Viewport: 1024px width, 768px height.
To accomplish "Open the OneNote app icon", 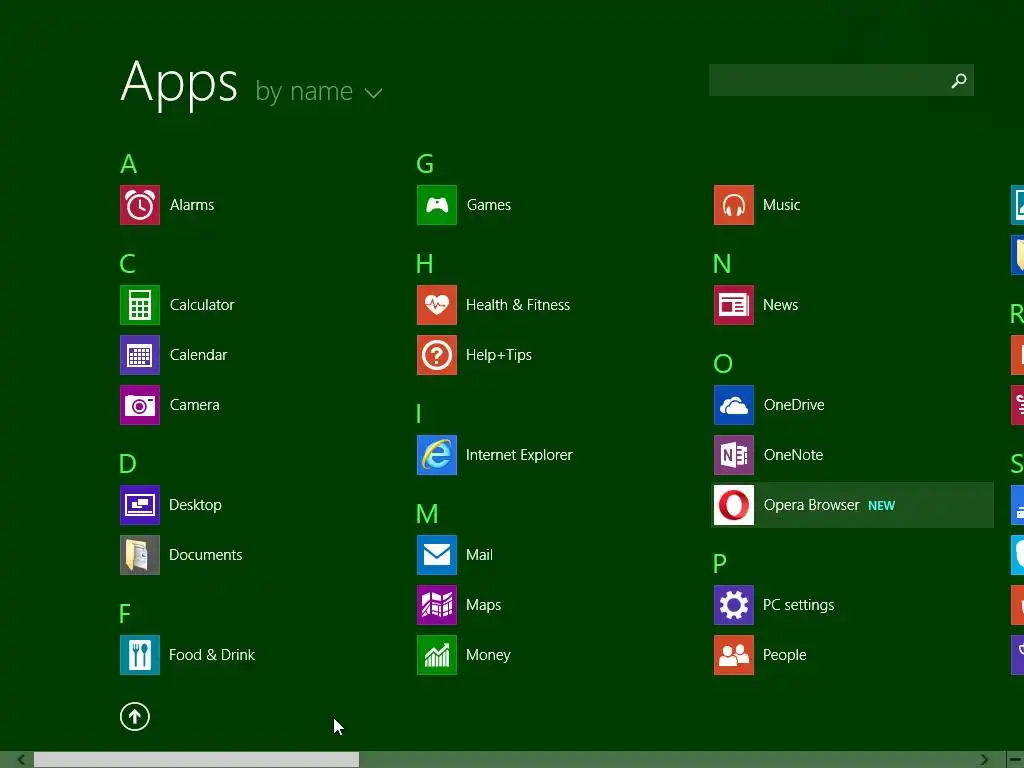I will pos(734,455).
